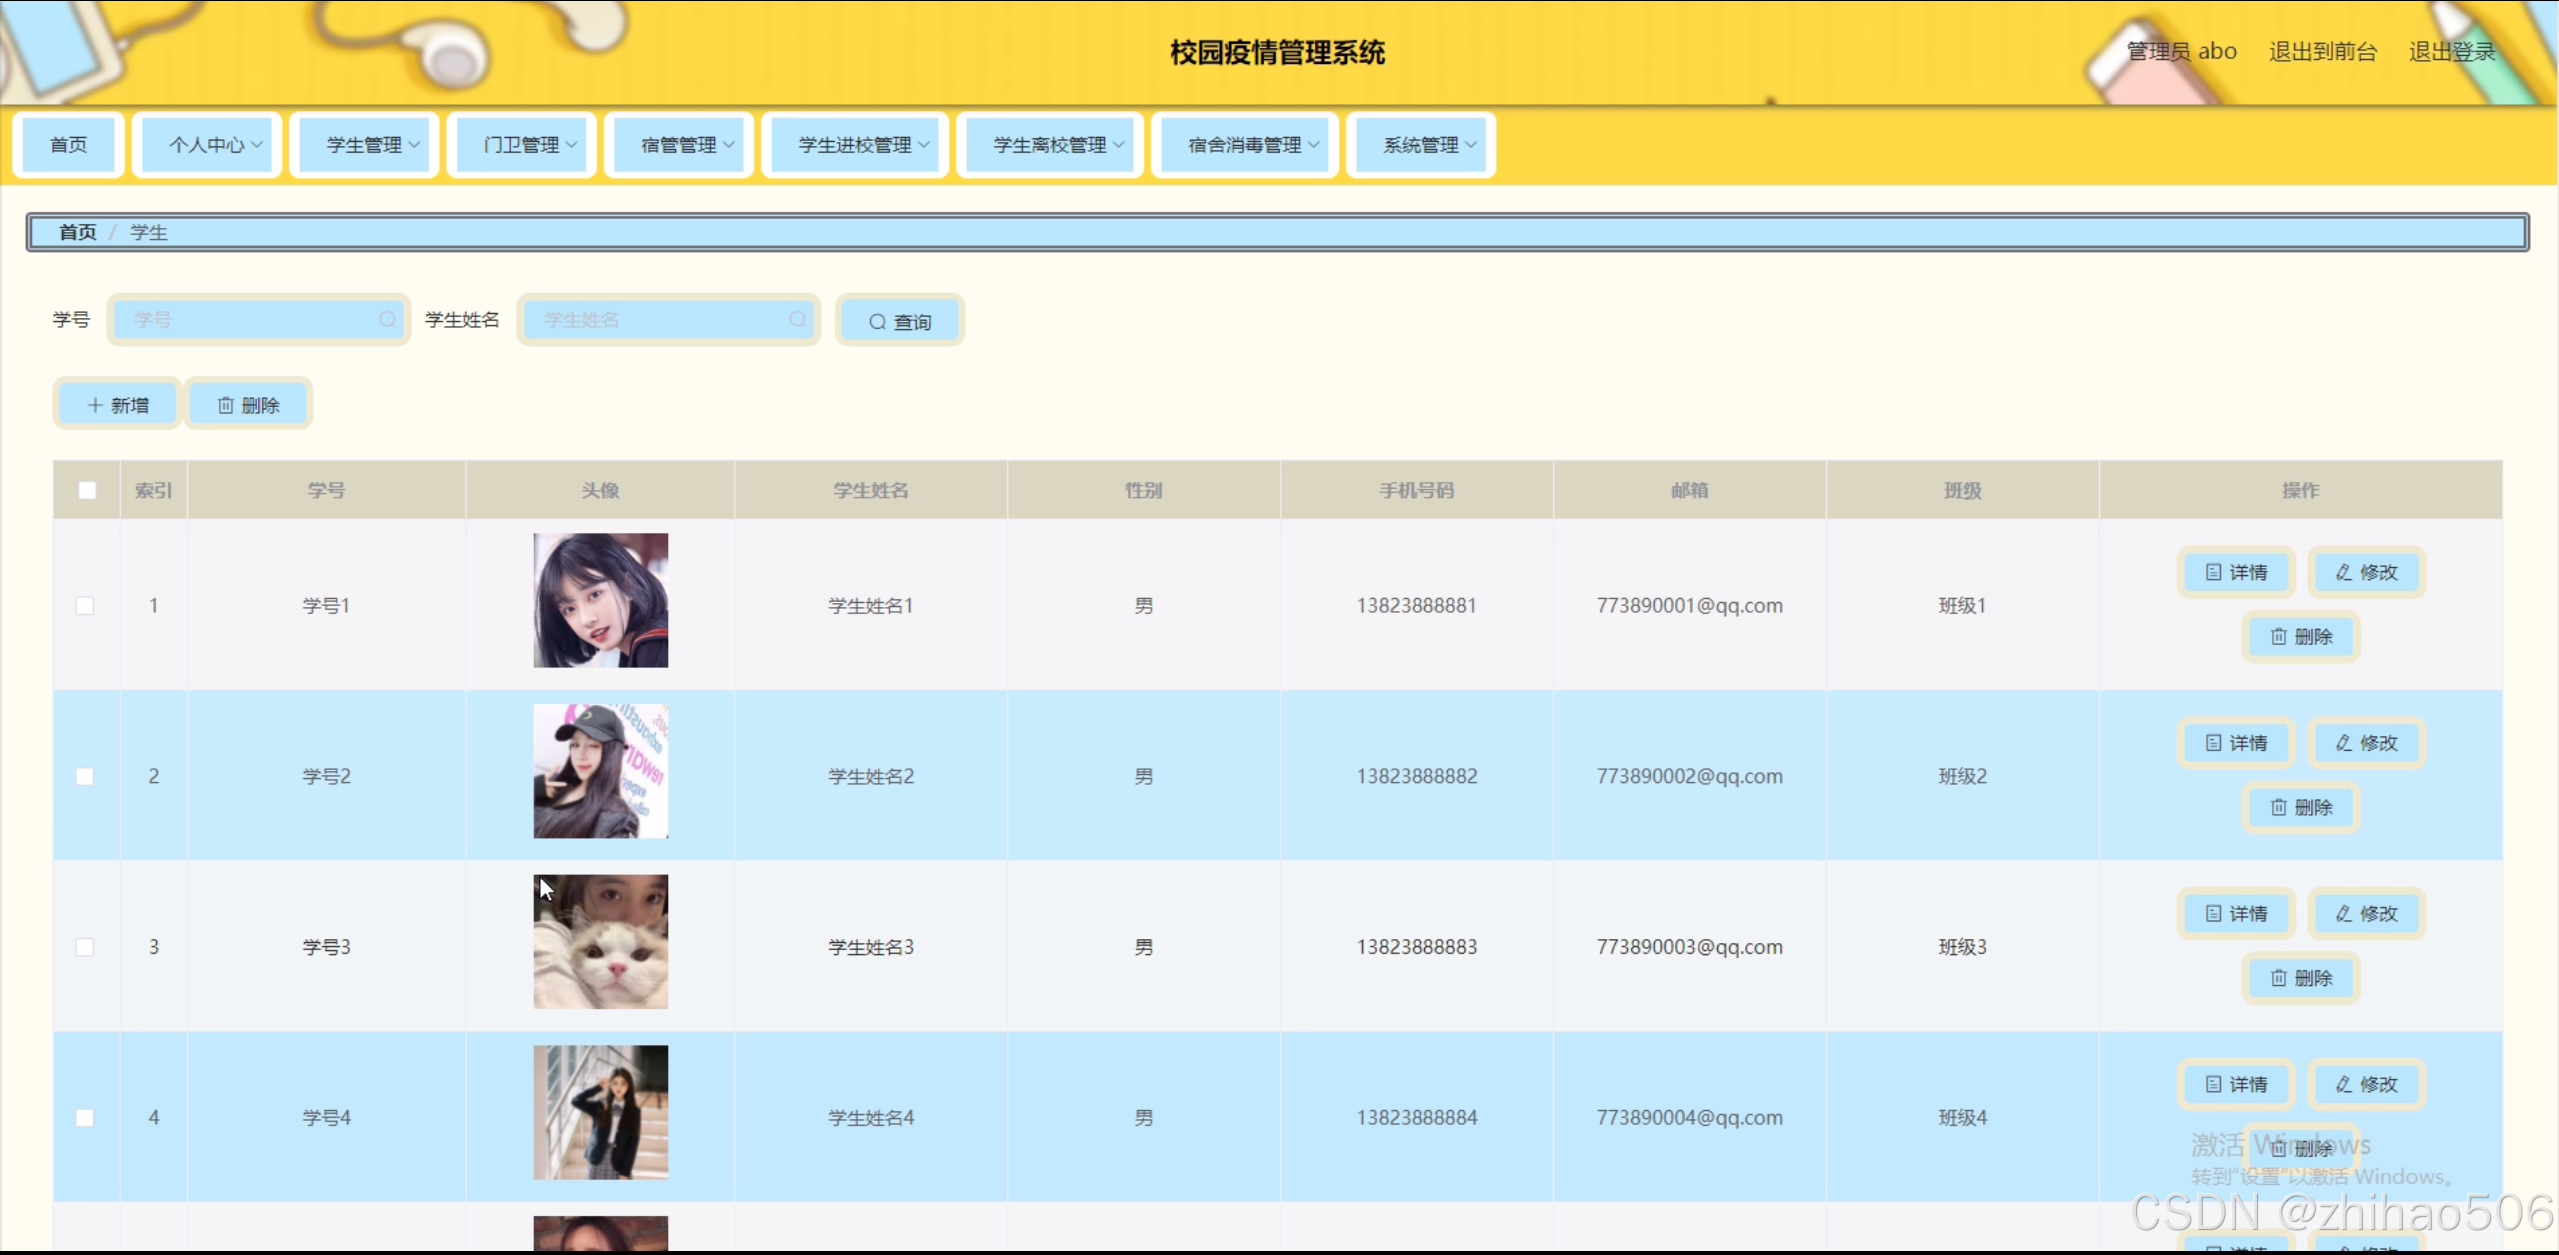Click 修改 edit button for 学号2
The height and width of the screenshot is (1255, 2559).
[x=2366, y=743]
